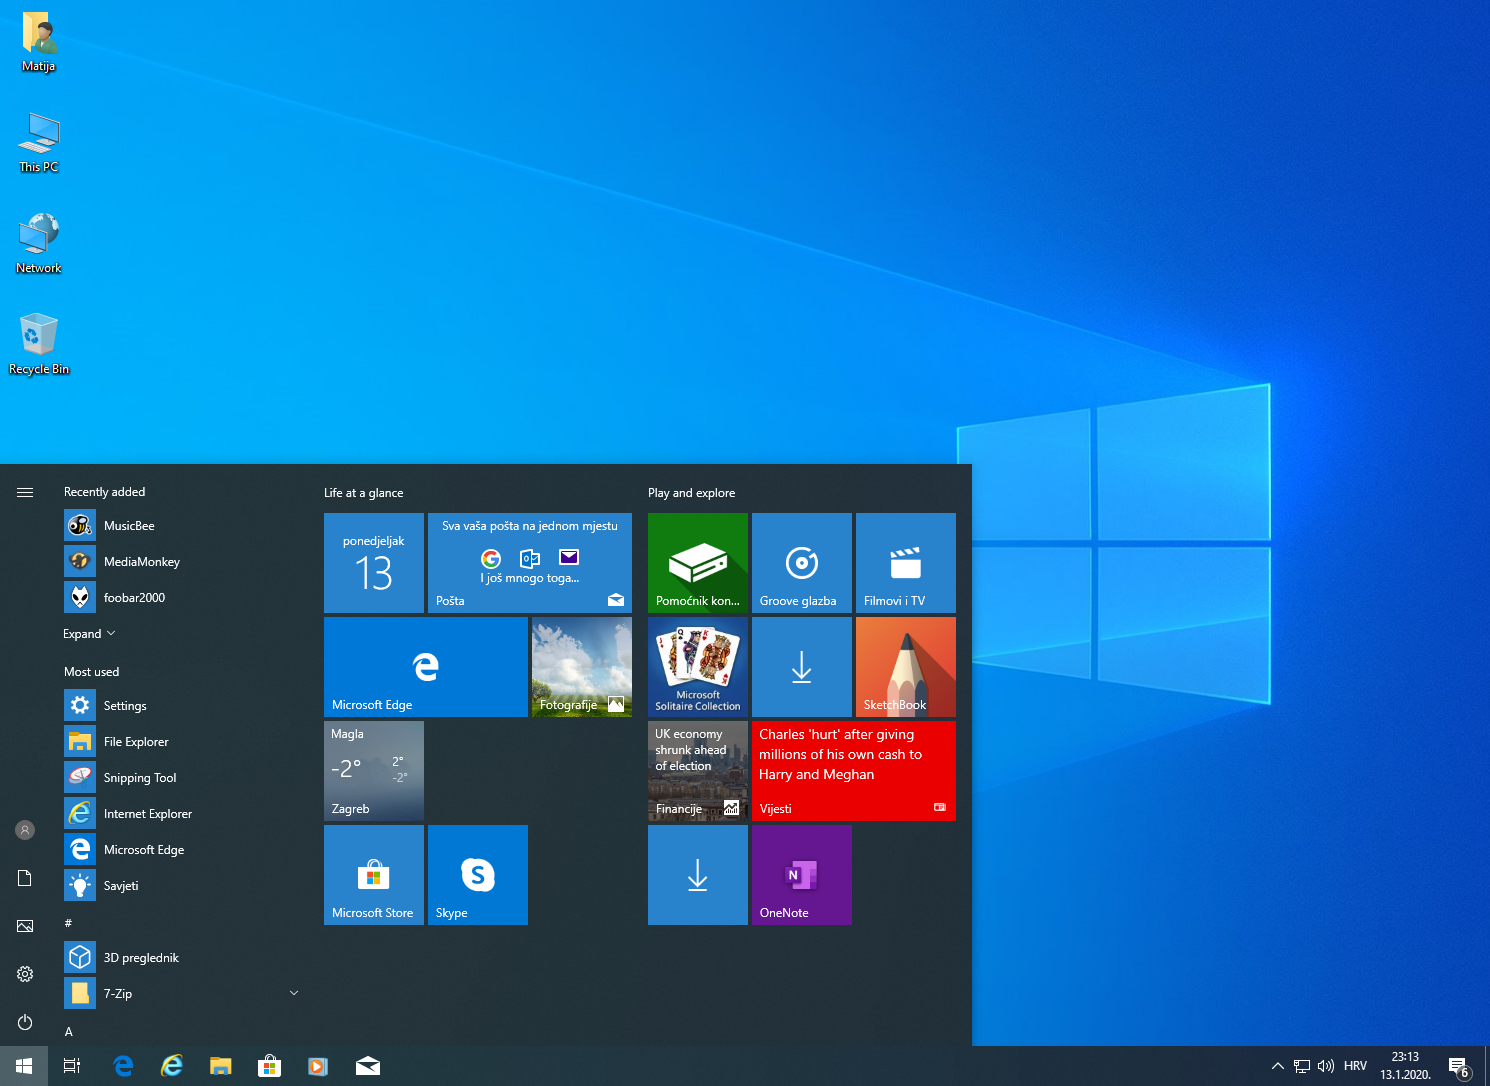Open the Microsoft Store tile
1490x1086 pixels.
[x=374, y=875]
